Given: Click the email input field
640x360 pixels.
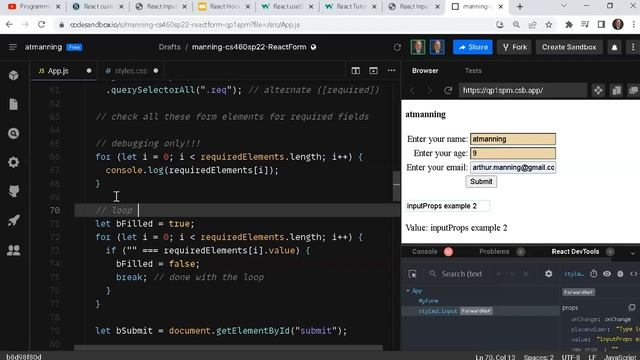Looking at the screenshot, I should tap(513, 168).
